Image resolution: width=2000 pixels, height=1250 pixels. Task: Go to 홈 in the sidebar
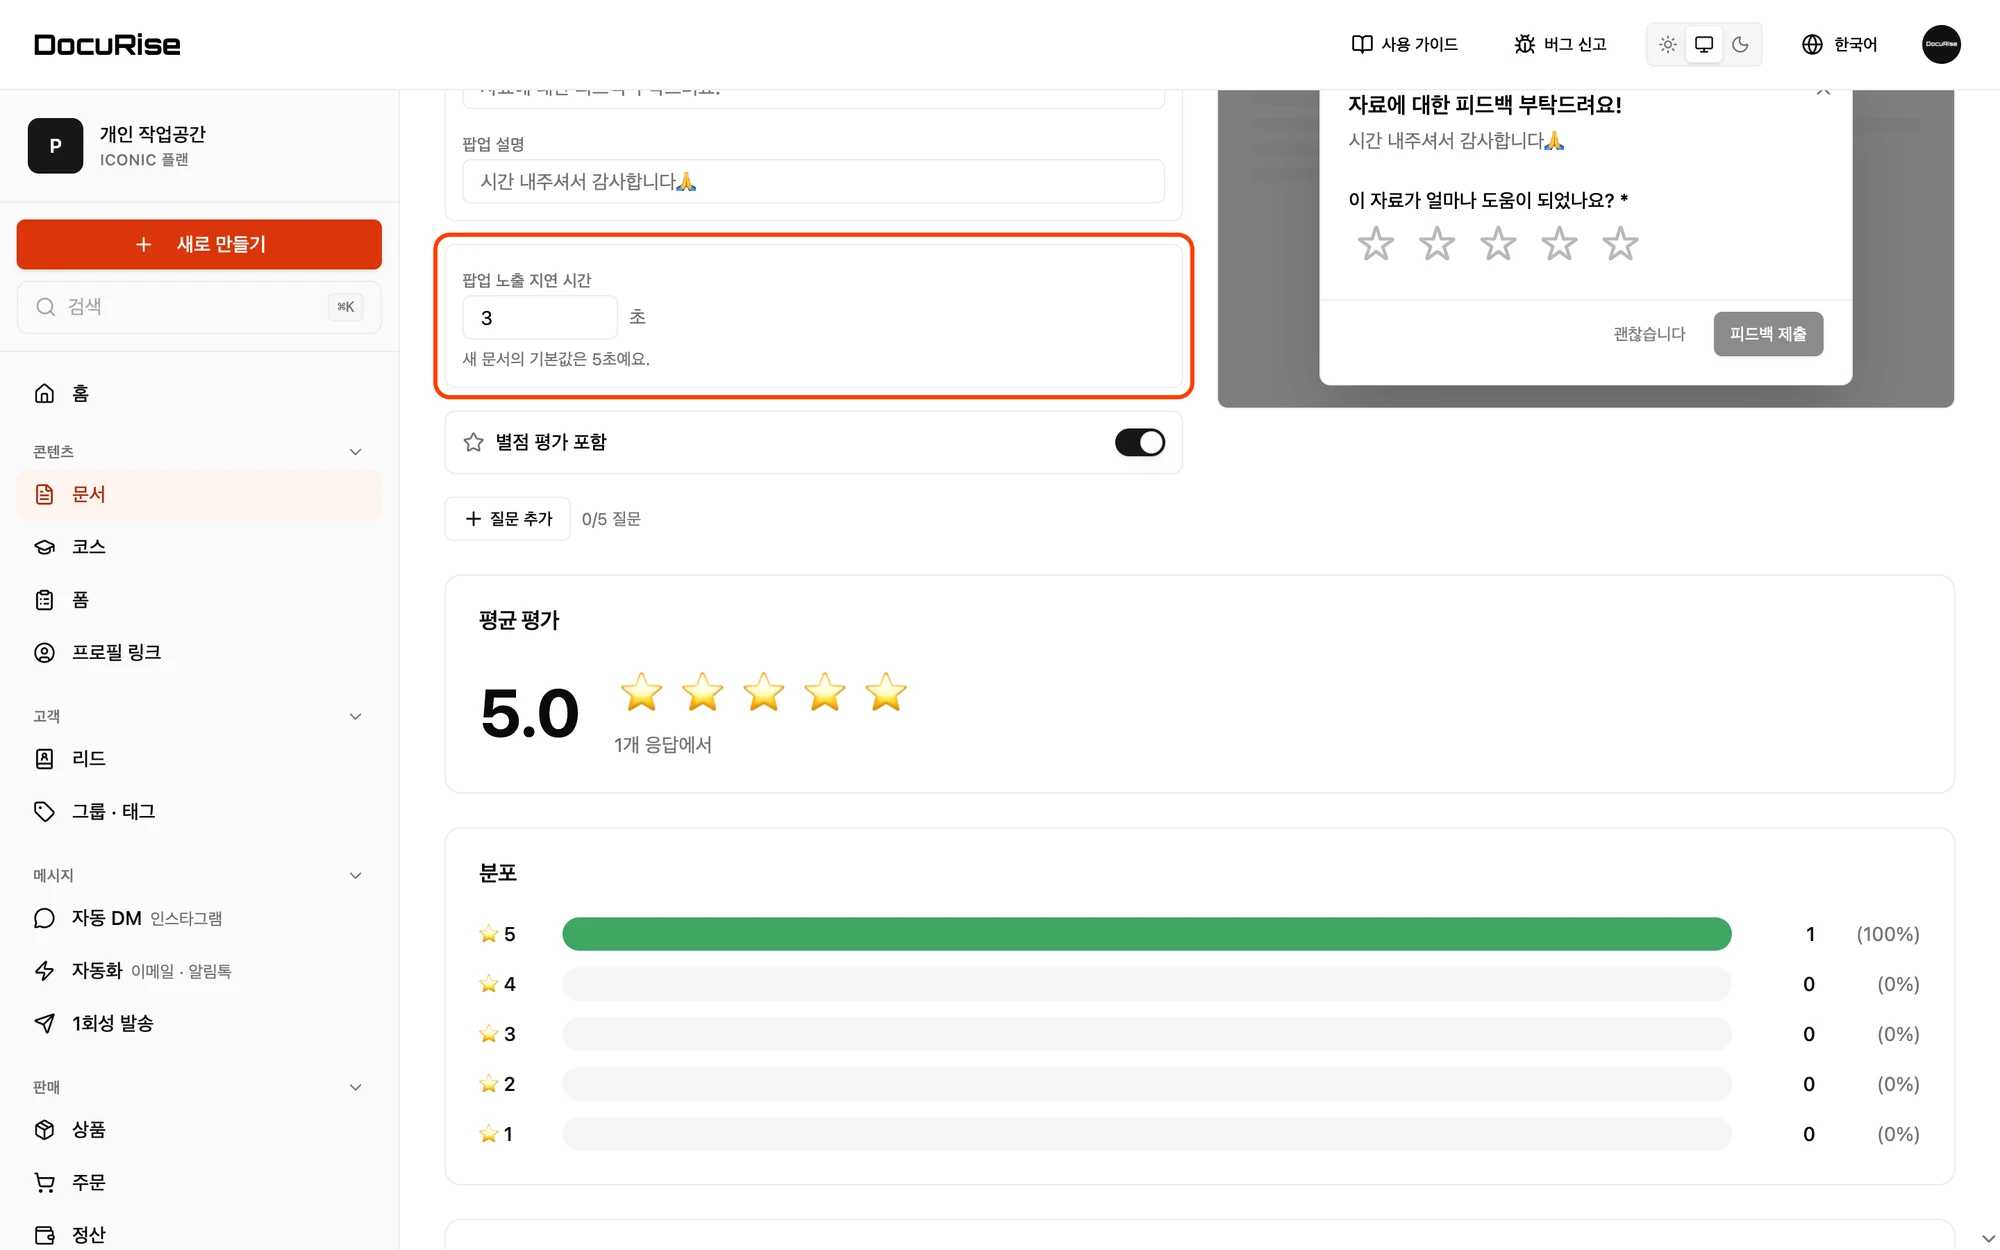tap(199, 393)
